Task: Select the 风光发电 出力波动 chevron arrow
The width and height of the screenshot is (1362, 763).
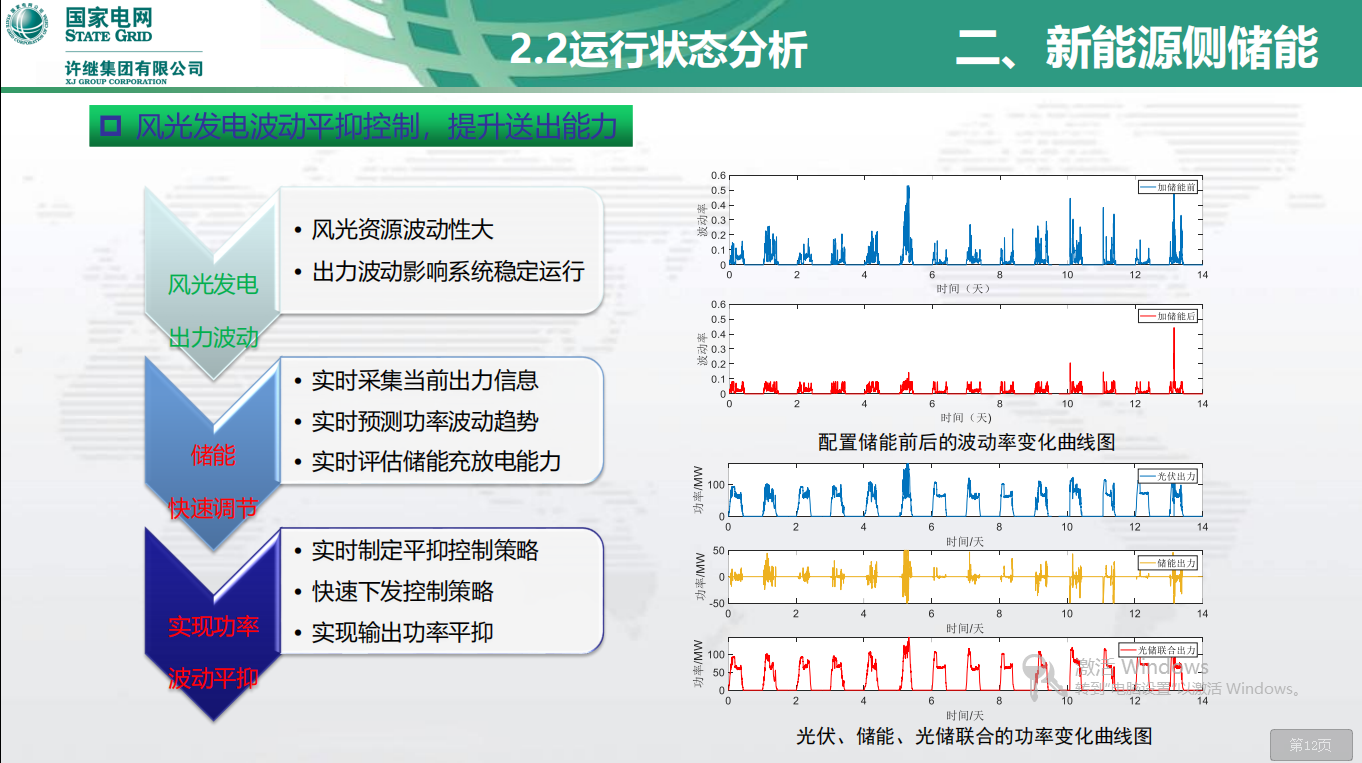Action: click(212, 285)
